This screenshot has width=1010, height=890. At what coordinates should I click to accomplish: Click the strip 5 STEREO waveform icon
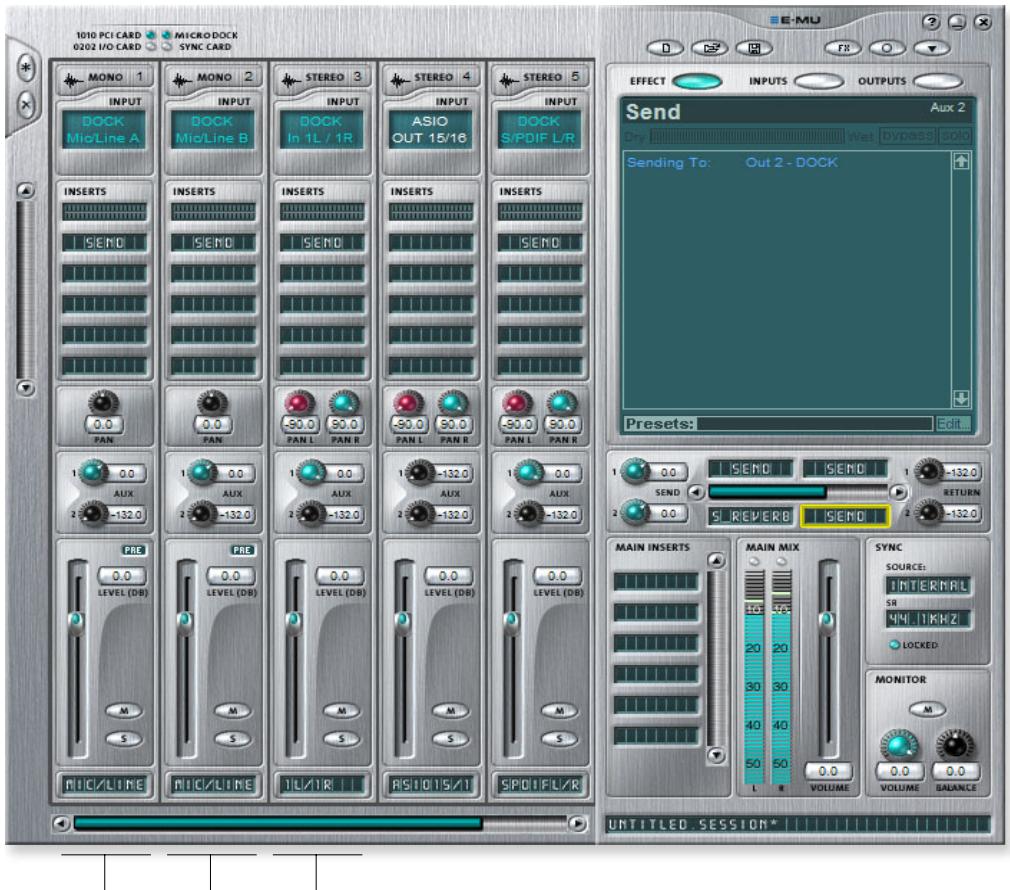(508, 79)
